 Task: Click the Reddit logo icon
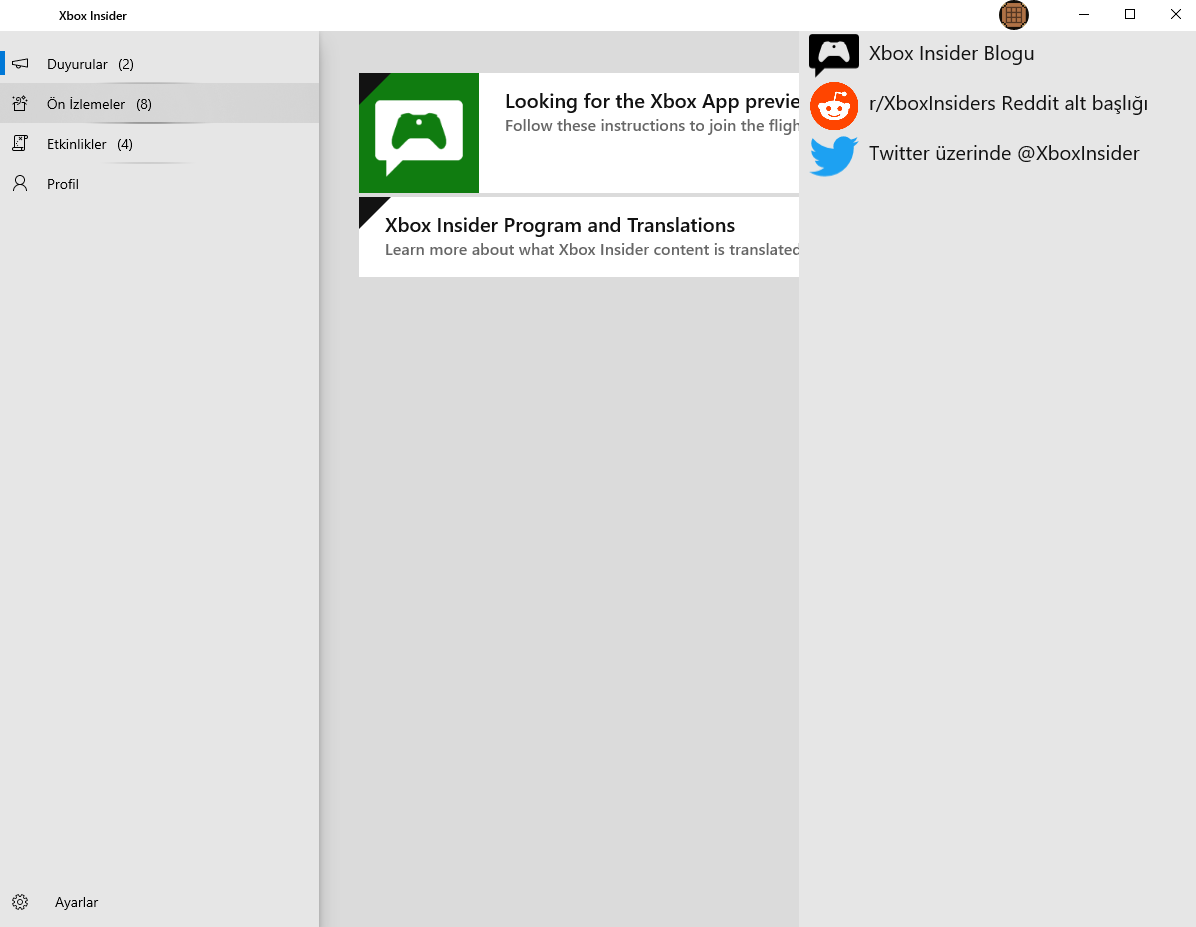pyautogui.click(x=834, y=105)
